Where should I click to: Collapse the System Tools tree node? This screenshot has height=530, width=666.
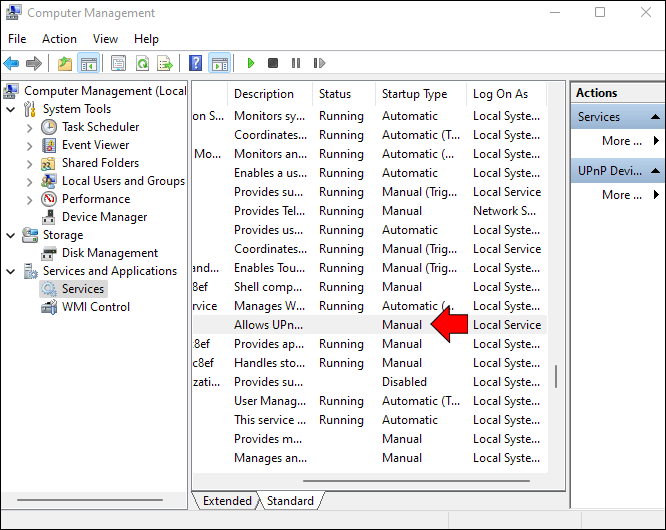(x=11, y=110)
